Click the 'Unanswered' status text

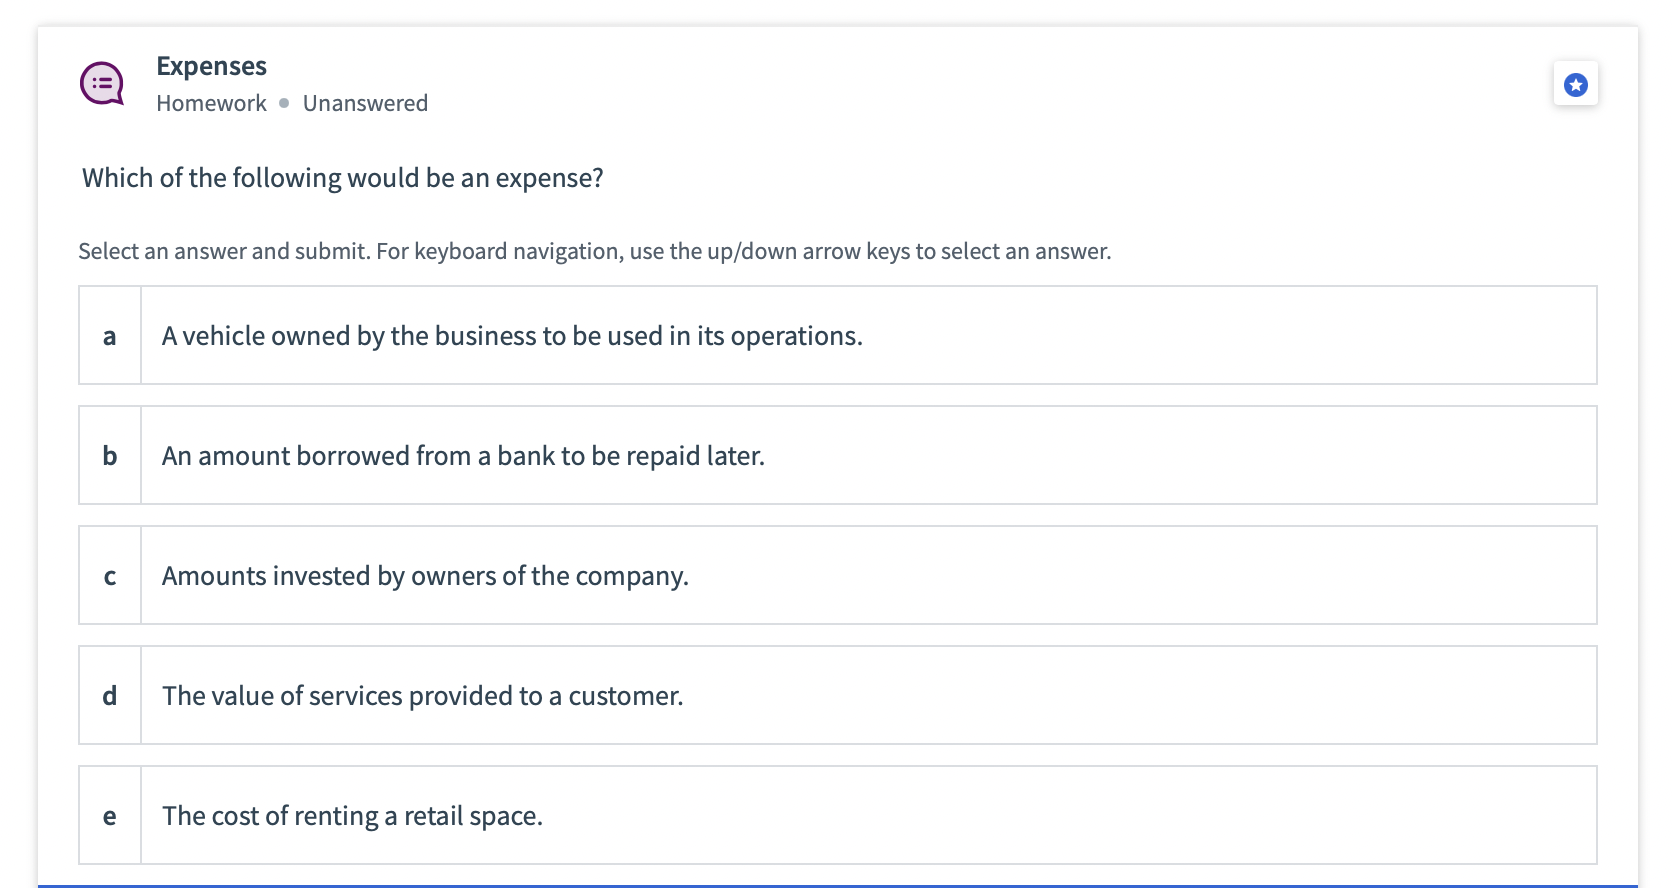point(365,103)
